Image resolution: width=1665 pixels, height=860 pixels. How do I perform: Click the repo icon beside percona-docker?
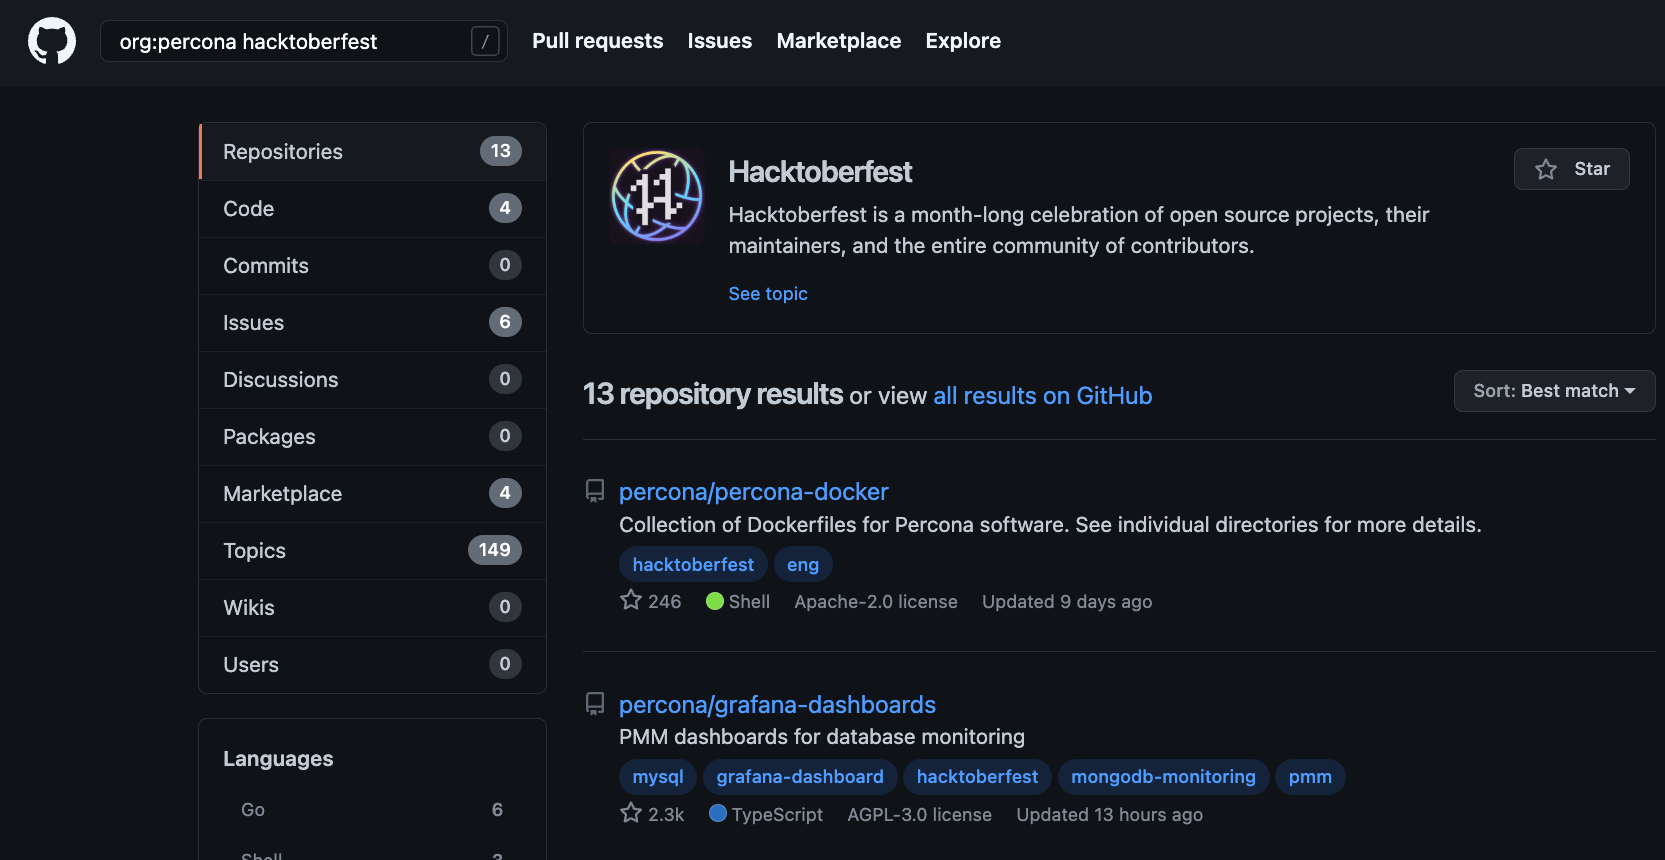tap(595, 491)
